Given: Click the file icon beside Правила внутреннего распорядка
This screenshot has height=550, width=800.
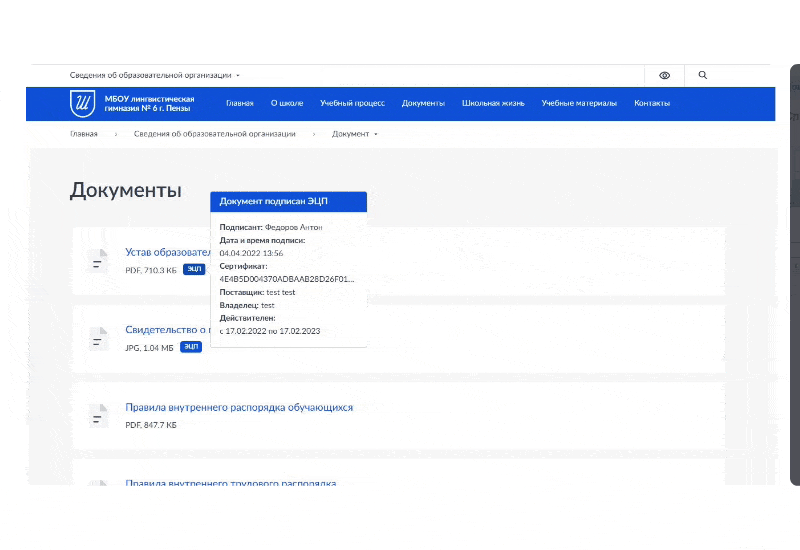Looking at the screenshot, I should (97, 416).
